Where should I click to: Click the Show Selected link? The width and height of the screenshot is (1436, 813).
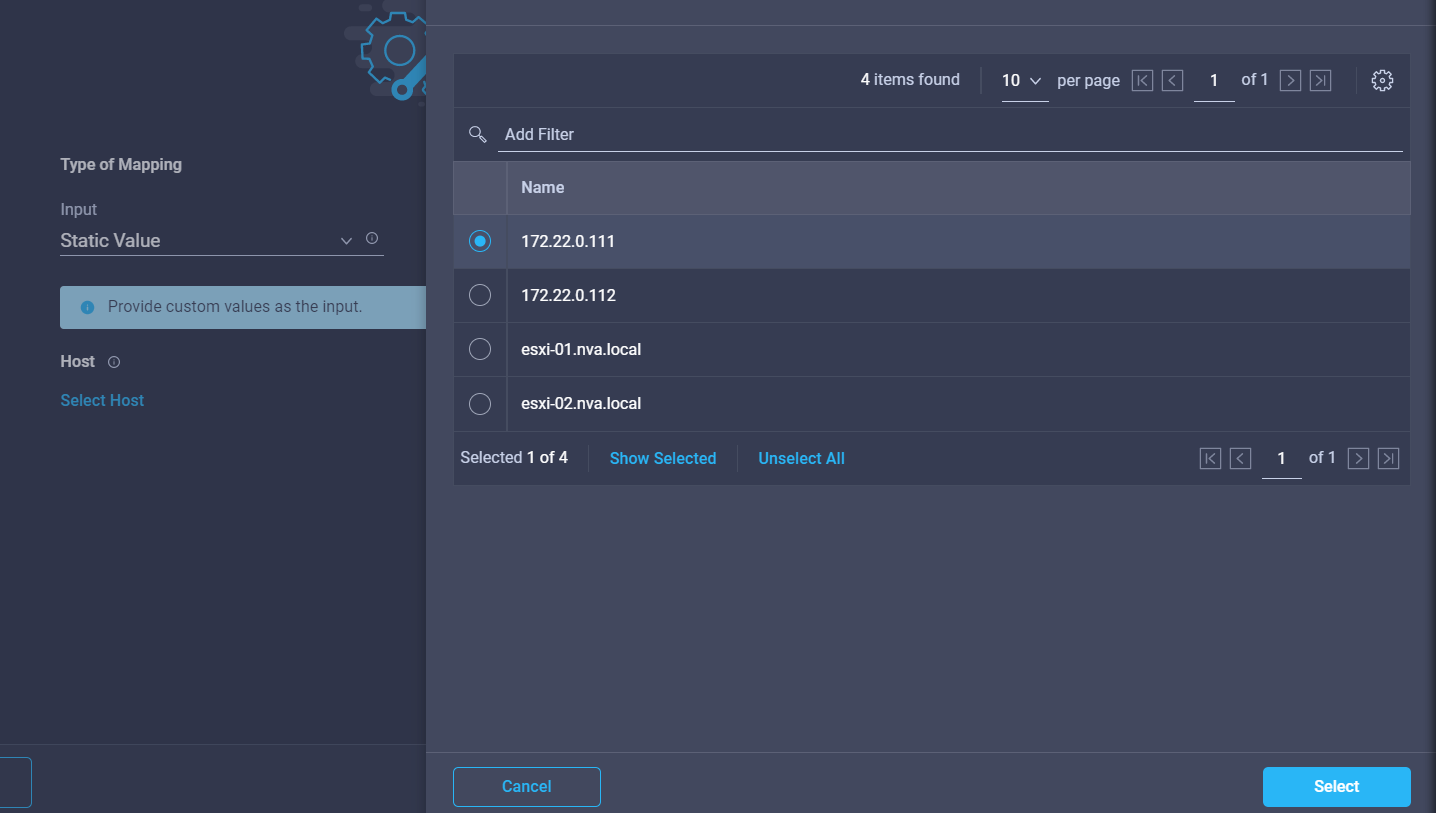(x=662, y=458)
